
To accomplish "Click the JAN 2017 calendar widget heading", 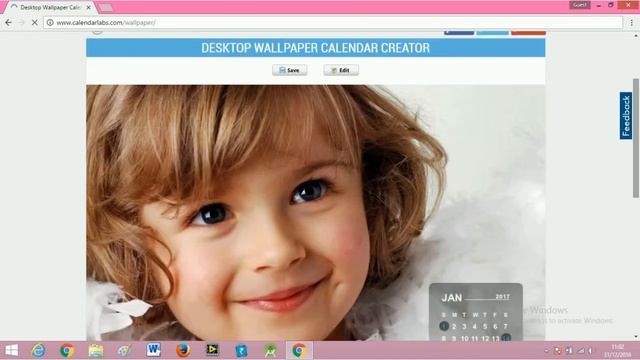I will pyautogui.click(x=476, y=298).
